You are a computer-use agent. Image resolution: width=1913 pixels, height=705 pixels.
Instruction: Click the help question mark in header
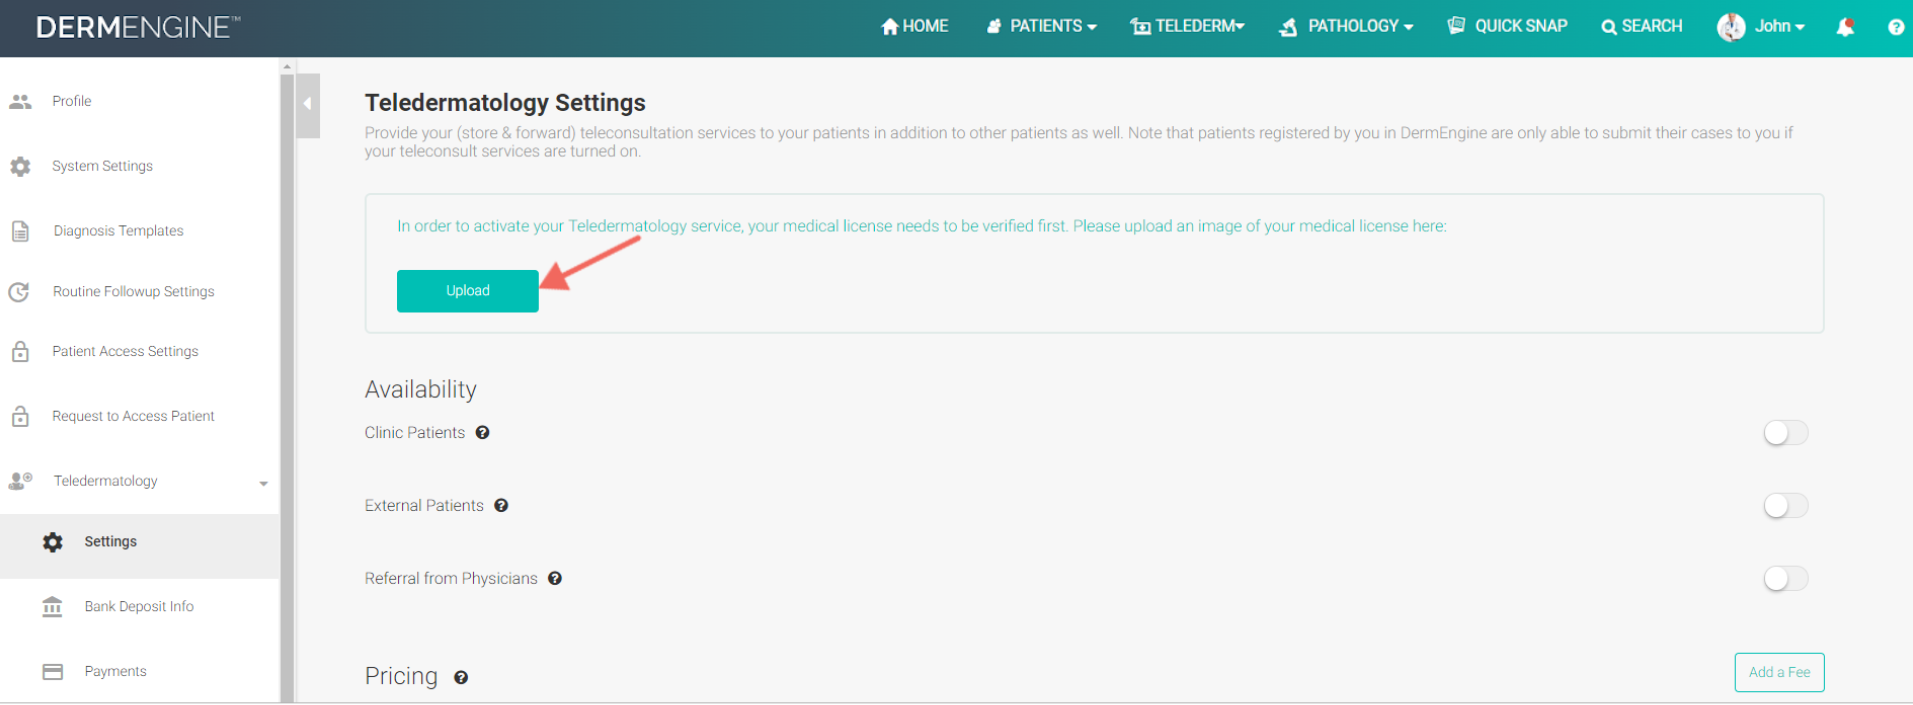pyautogui.click(x=1896, y=27)
